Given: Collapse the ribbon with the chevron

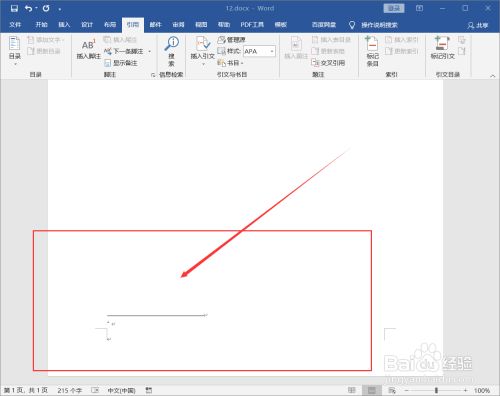Looking at the screenshot, I should [x=493, y=76].
